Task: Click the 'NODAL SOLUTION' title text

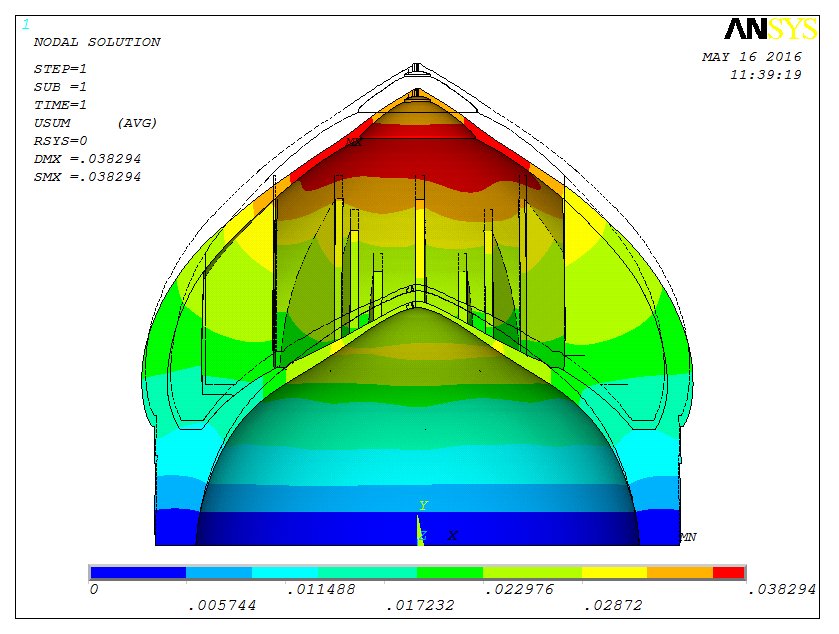Action: tap(97, 42)
